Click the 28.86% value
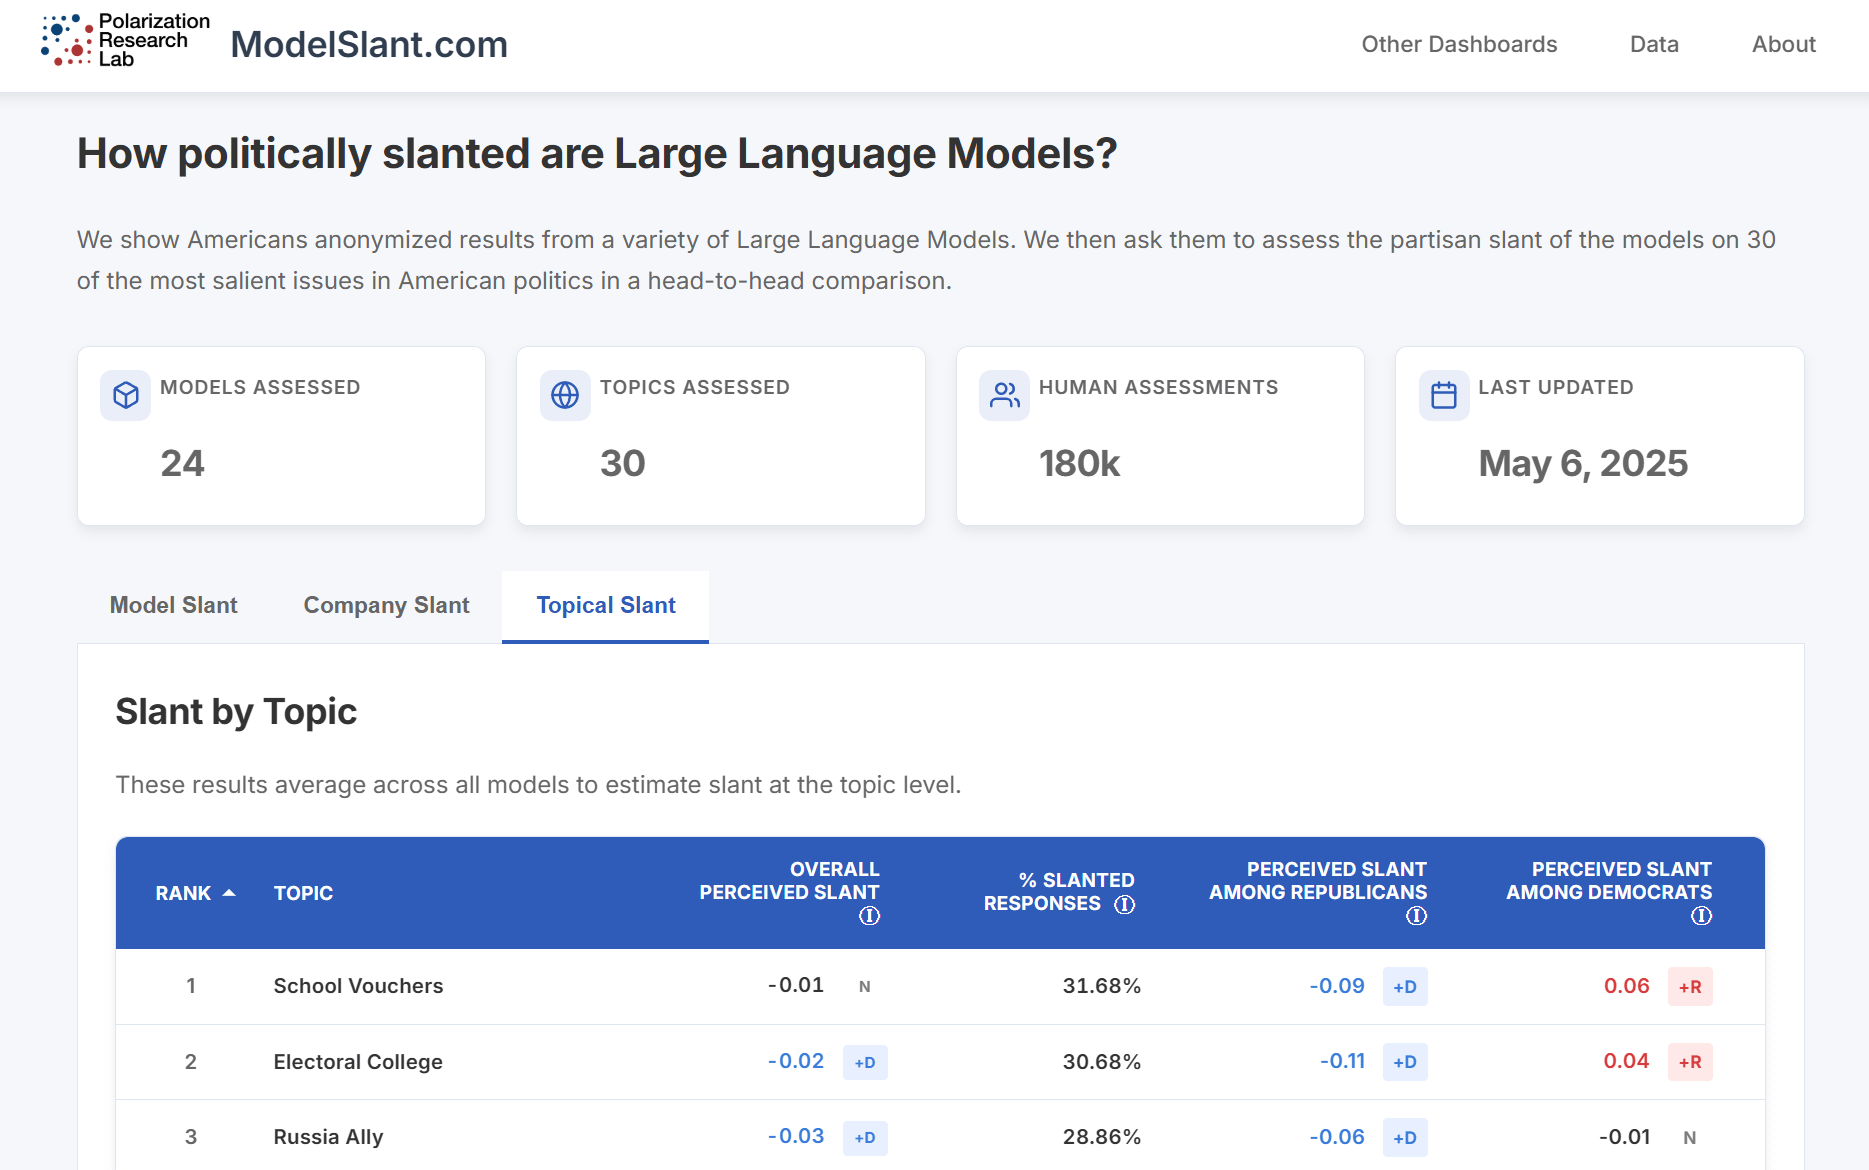This screenshot has height=1170, width=1869. pos(1102,1137)
